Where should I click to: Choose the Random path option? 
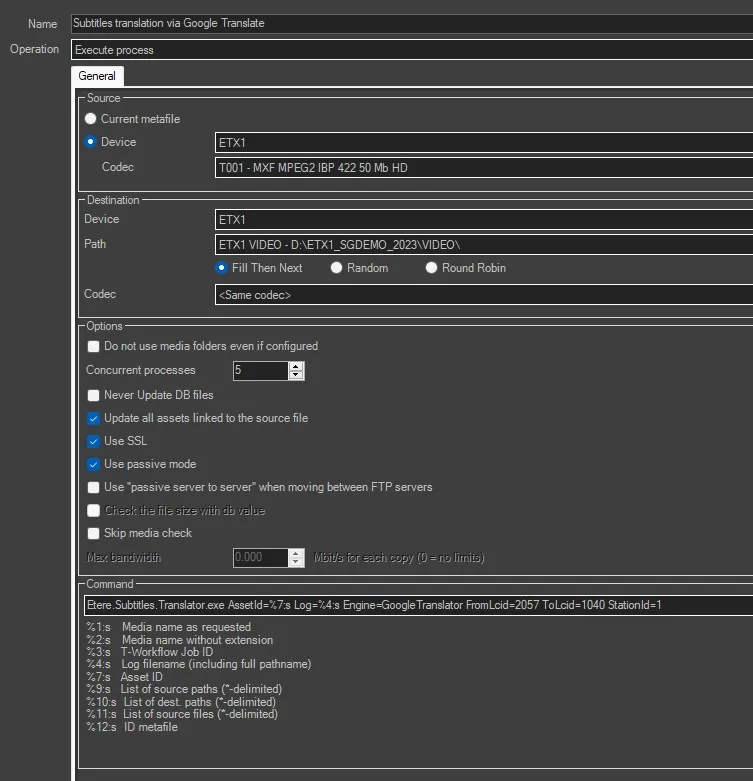click(x=337, y=268)
